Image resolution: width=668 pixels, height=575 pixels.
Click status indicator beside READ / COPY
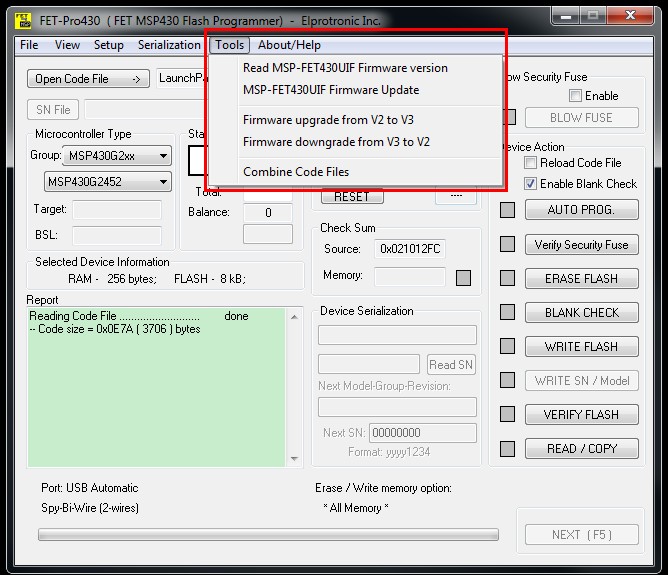tap(507, 448)
